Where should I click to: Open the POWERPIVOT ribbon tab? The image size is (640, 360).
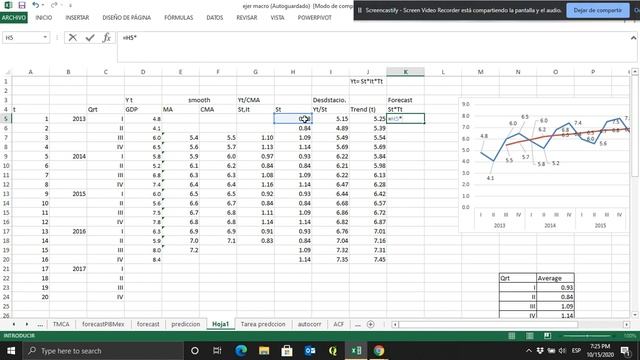315,18
